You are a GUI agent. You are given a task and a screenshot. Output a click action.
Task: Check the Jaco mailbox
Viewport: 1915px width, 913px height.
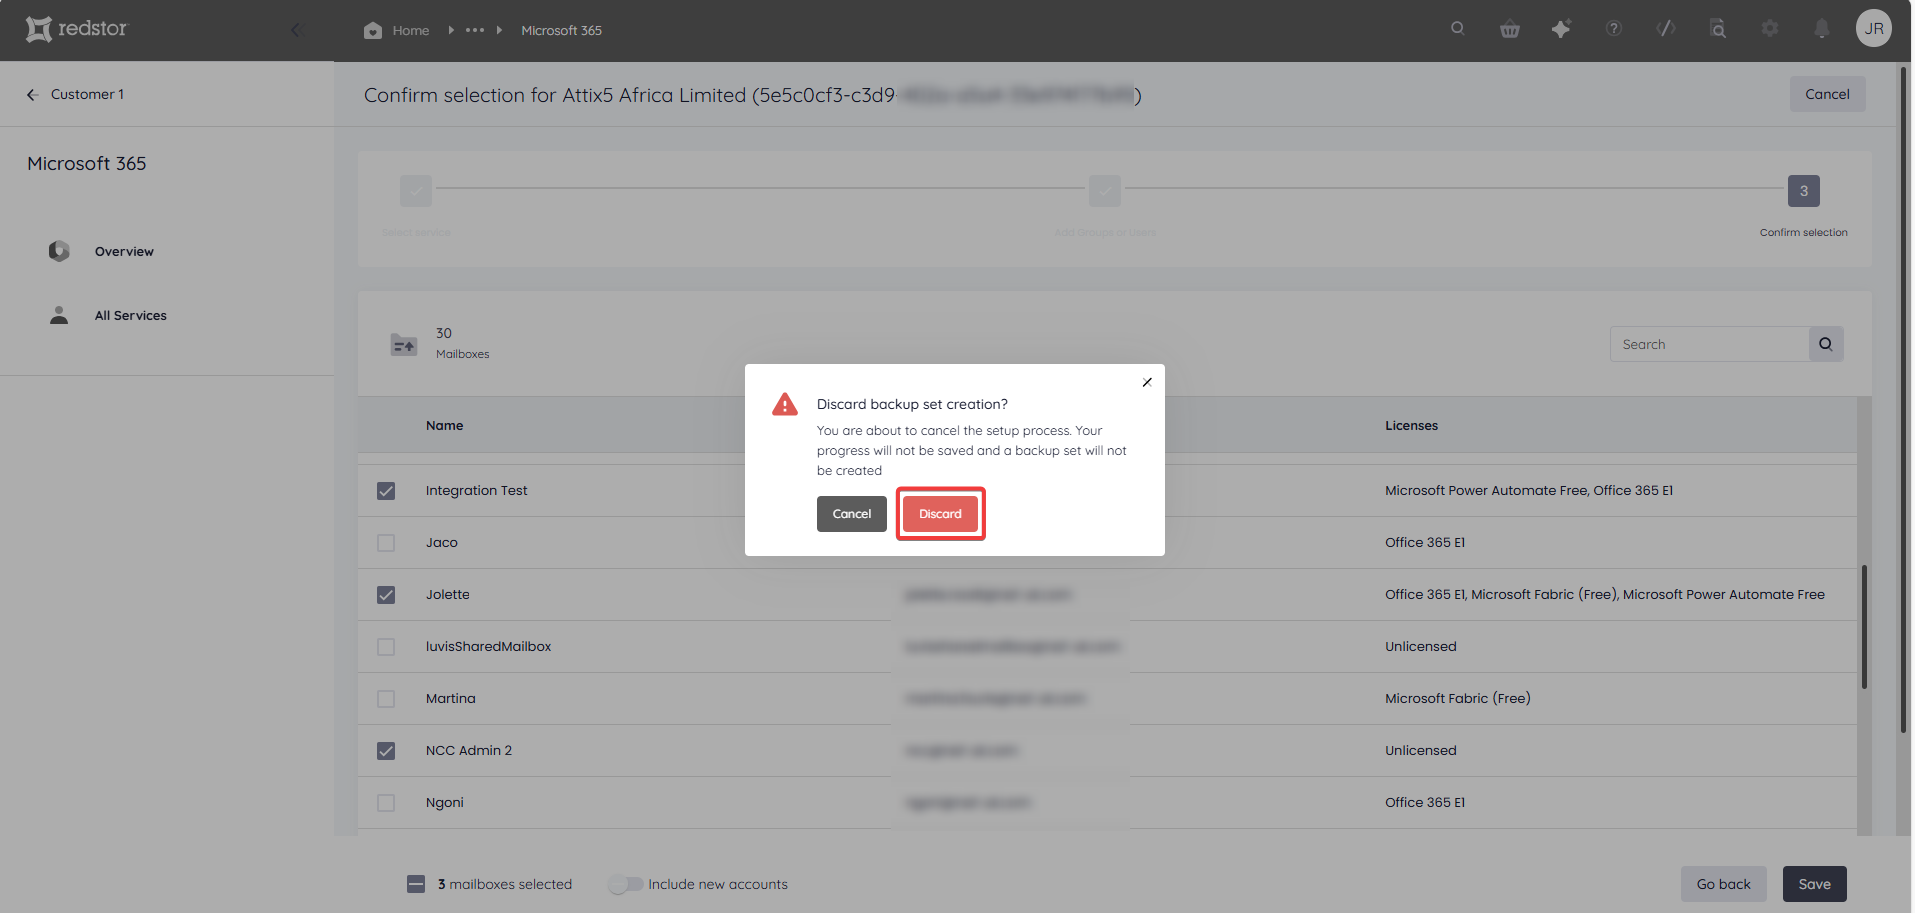pos(386,543)
